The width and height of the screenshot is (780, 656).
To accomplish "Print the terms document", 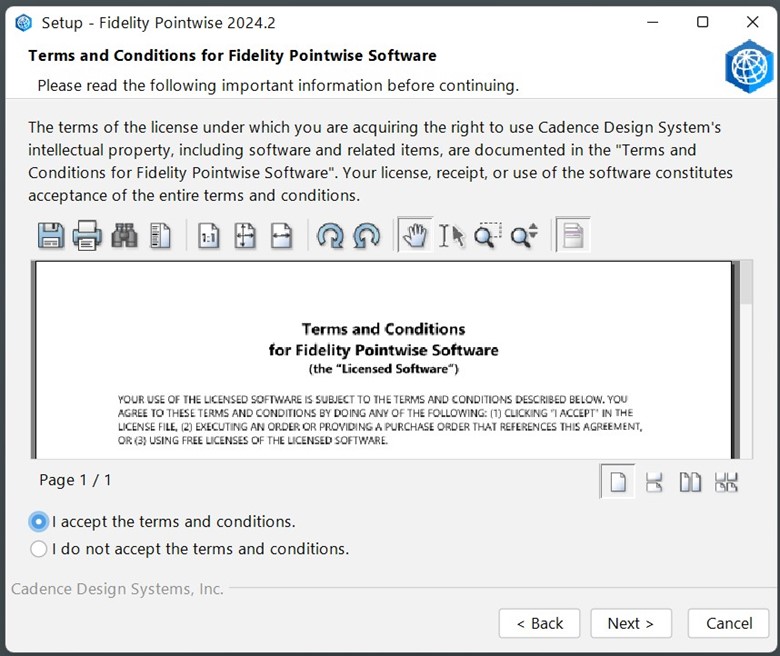I will point(87,235).
